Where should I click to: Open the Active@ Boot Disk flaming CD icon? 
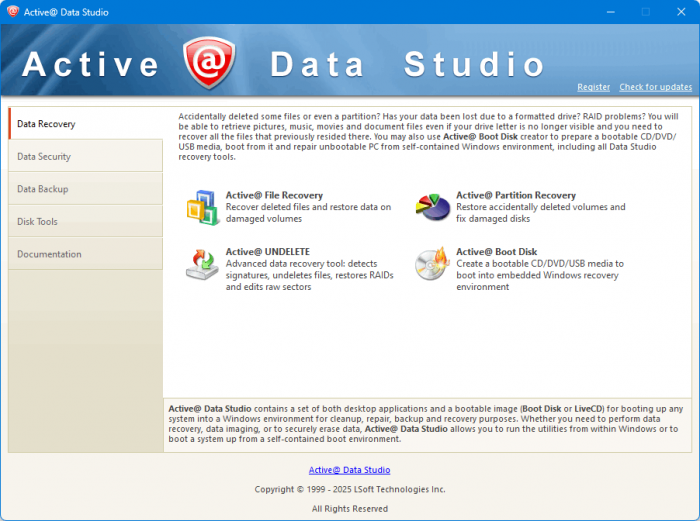(x=432, y=264)
